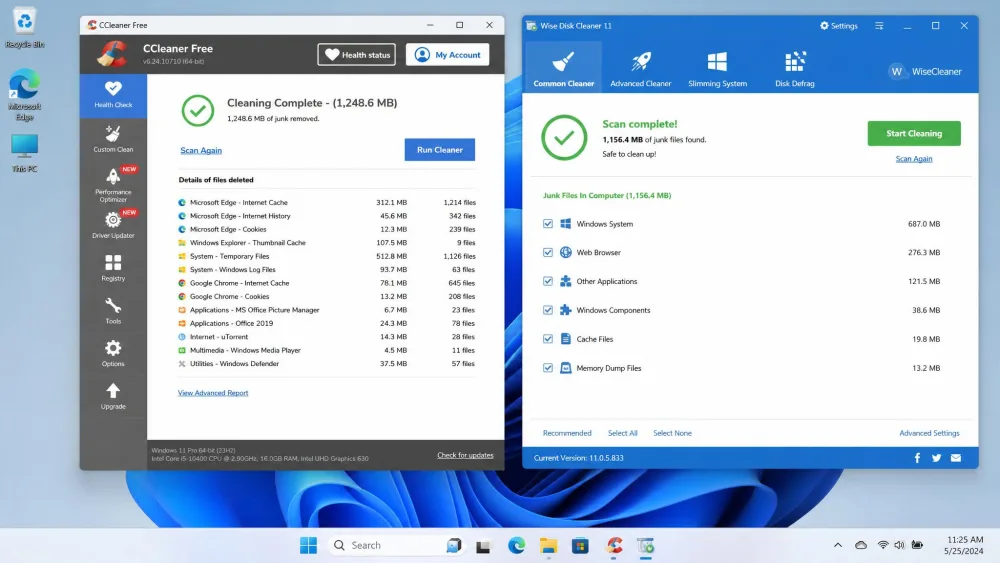Screen dimensions: 1000x563
Task: Click Scan Again link in CCleaner
Action: tap(201, 150)
